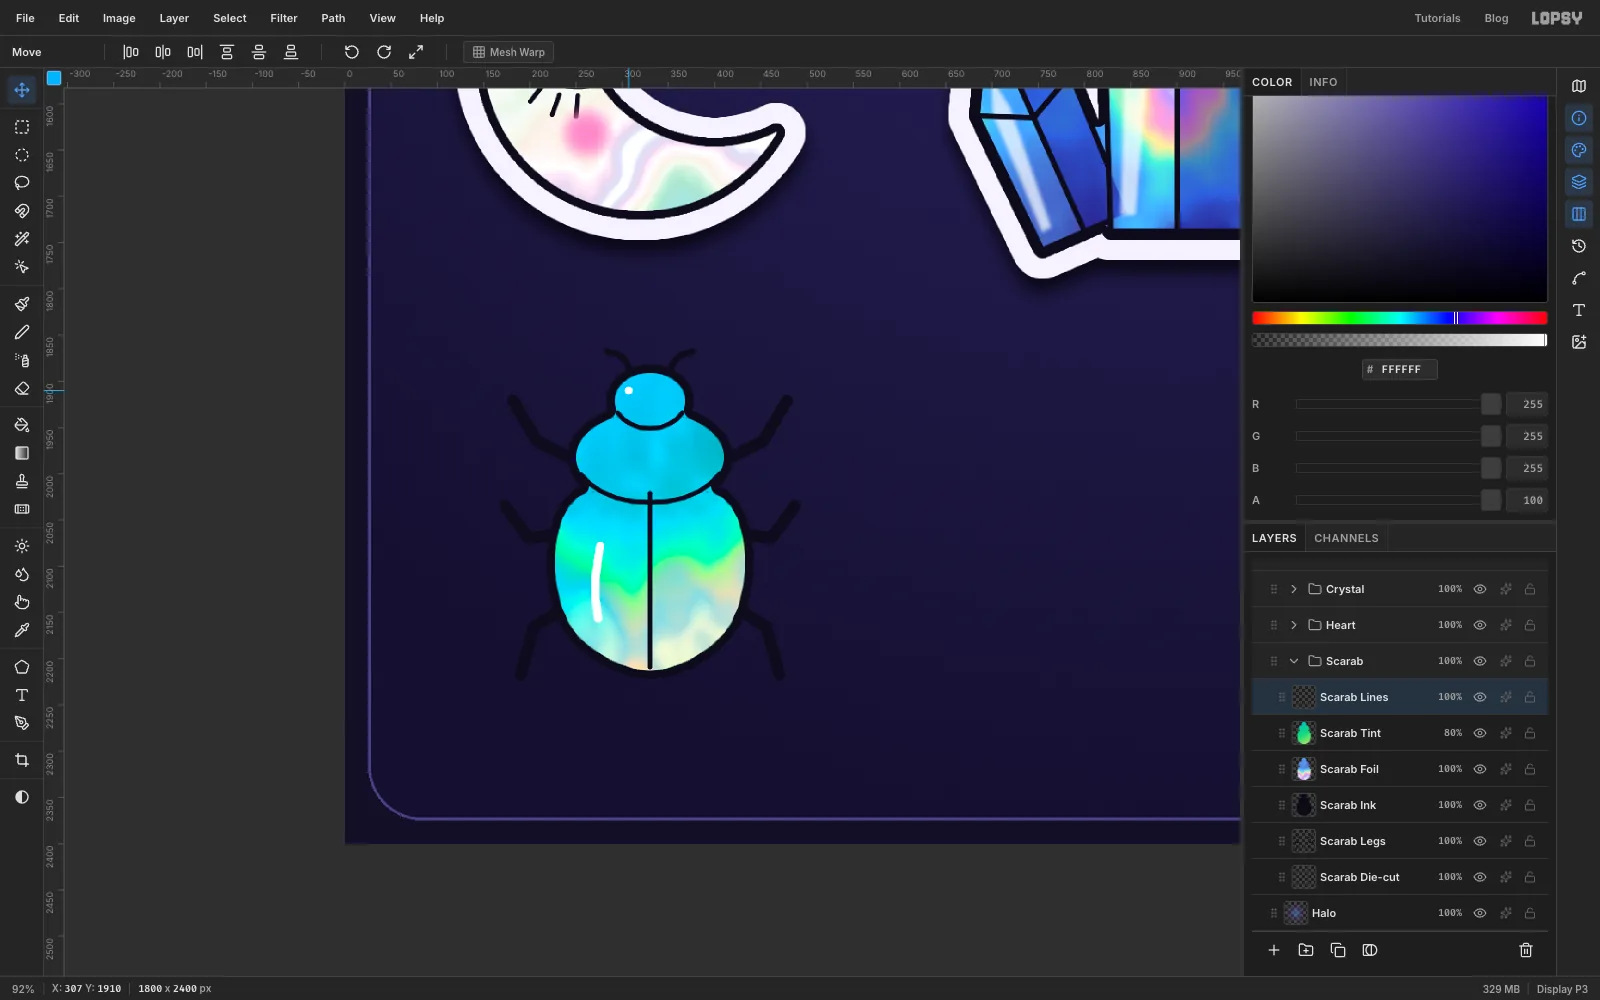The width and height of the screenshot is (1600, 1000).
Task: Click the Undo arrow in options bar
Action: point(352,52)
